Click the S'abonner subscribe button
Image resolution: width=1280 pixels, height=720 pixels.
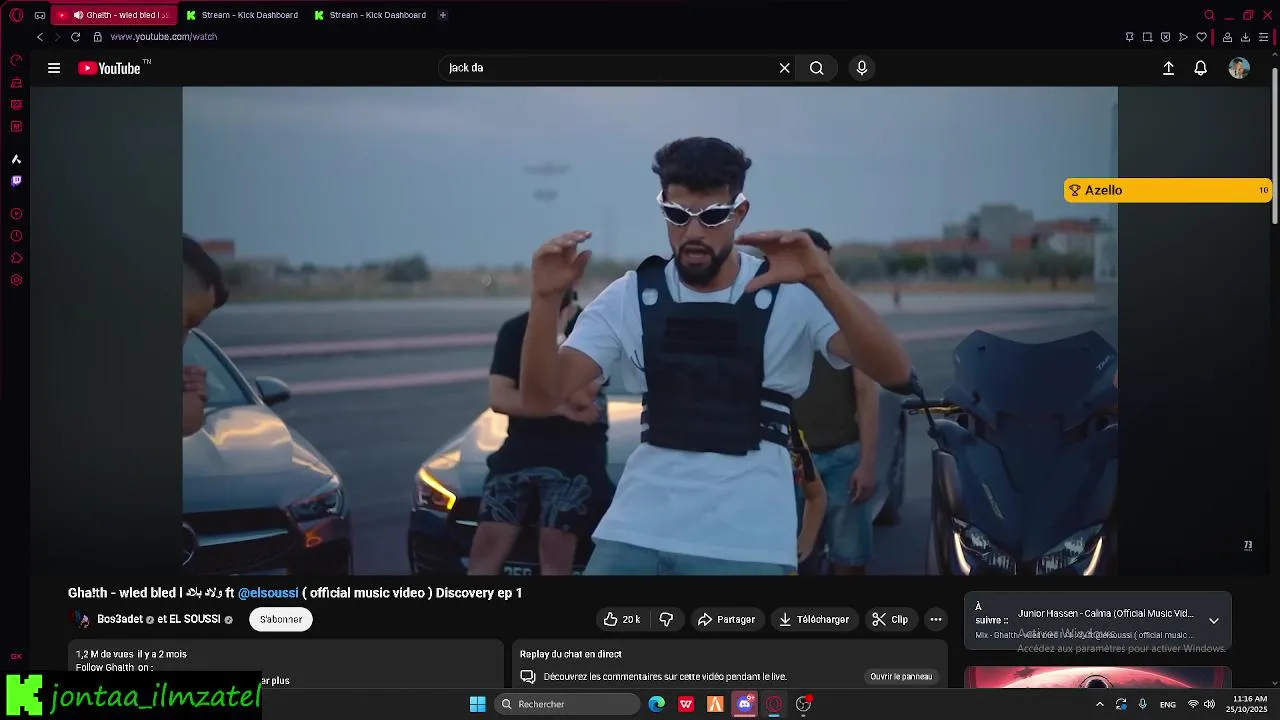pyautogui.click(x=281, y=620)
